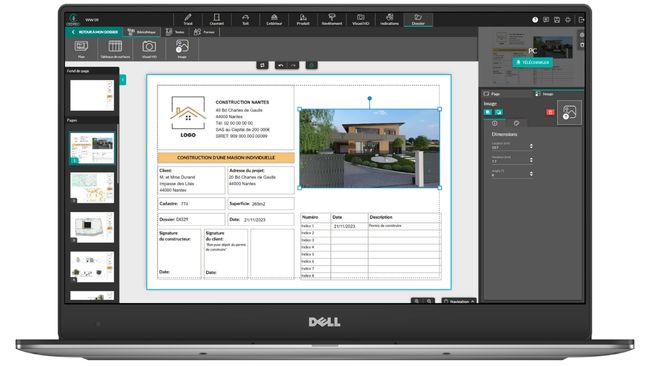Switch to the Page properties tab
The width and height of the screenshot is (650, 366).
[492, 94]
